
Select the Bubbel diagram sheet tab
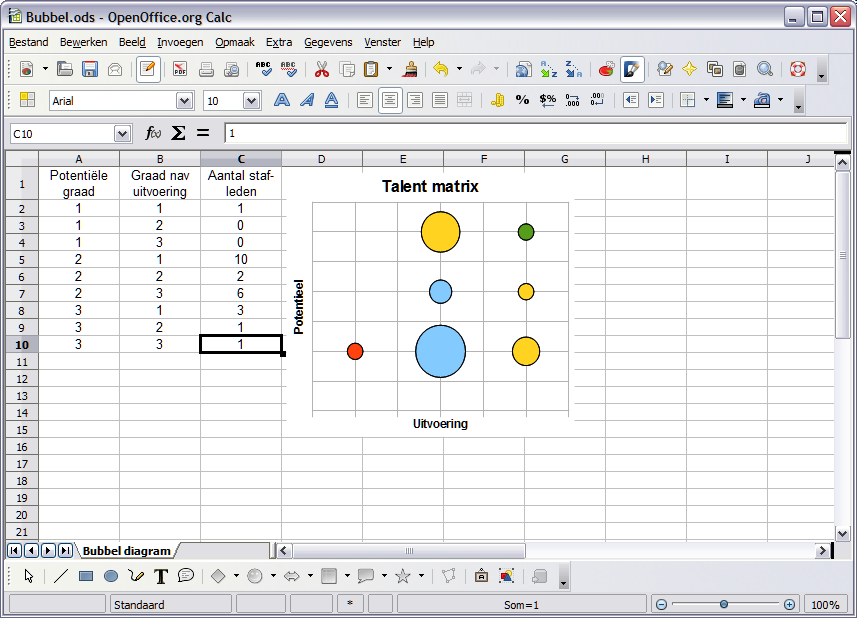click(x=126, y=551)
